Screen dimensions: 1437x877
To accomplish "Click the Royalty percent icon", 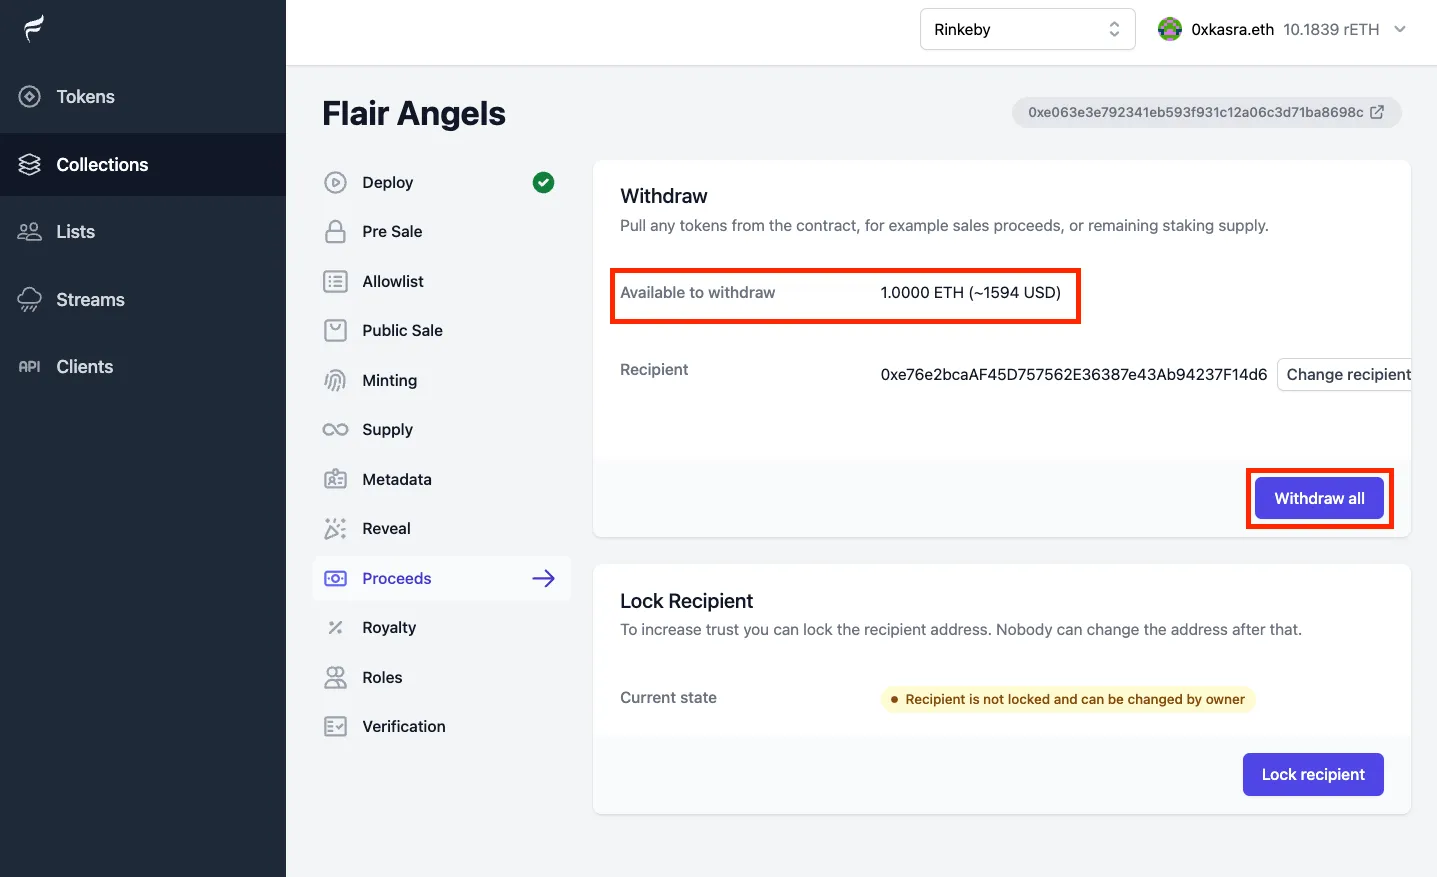I will click(335, 628).
